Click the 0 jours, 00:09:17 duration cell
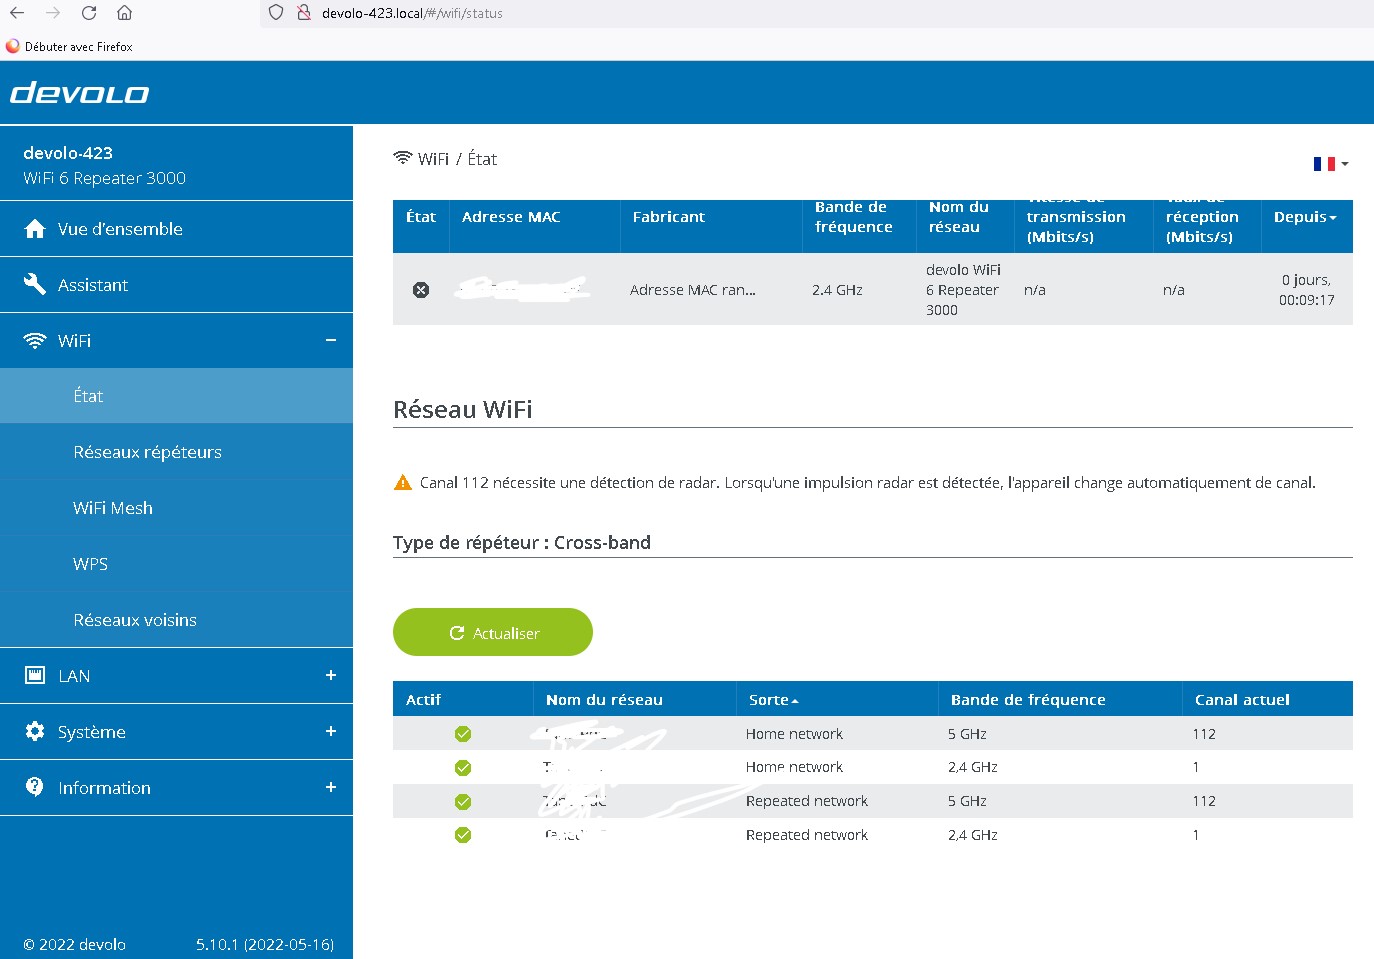This screenshot has height=959, width=1374. [1307, 290]
